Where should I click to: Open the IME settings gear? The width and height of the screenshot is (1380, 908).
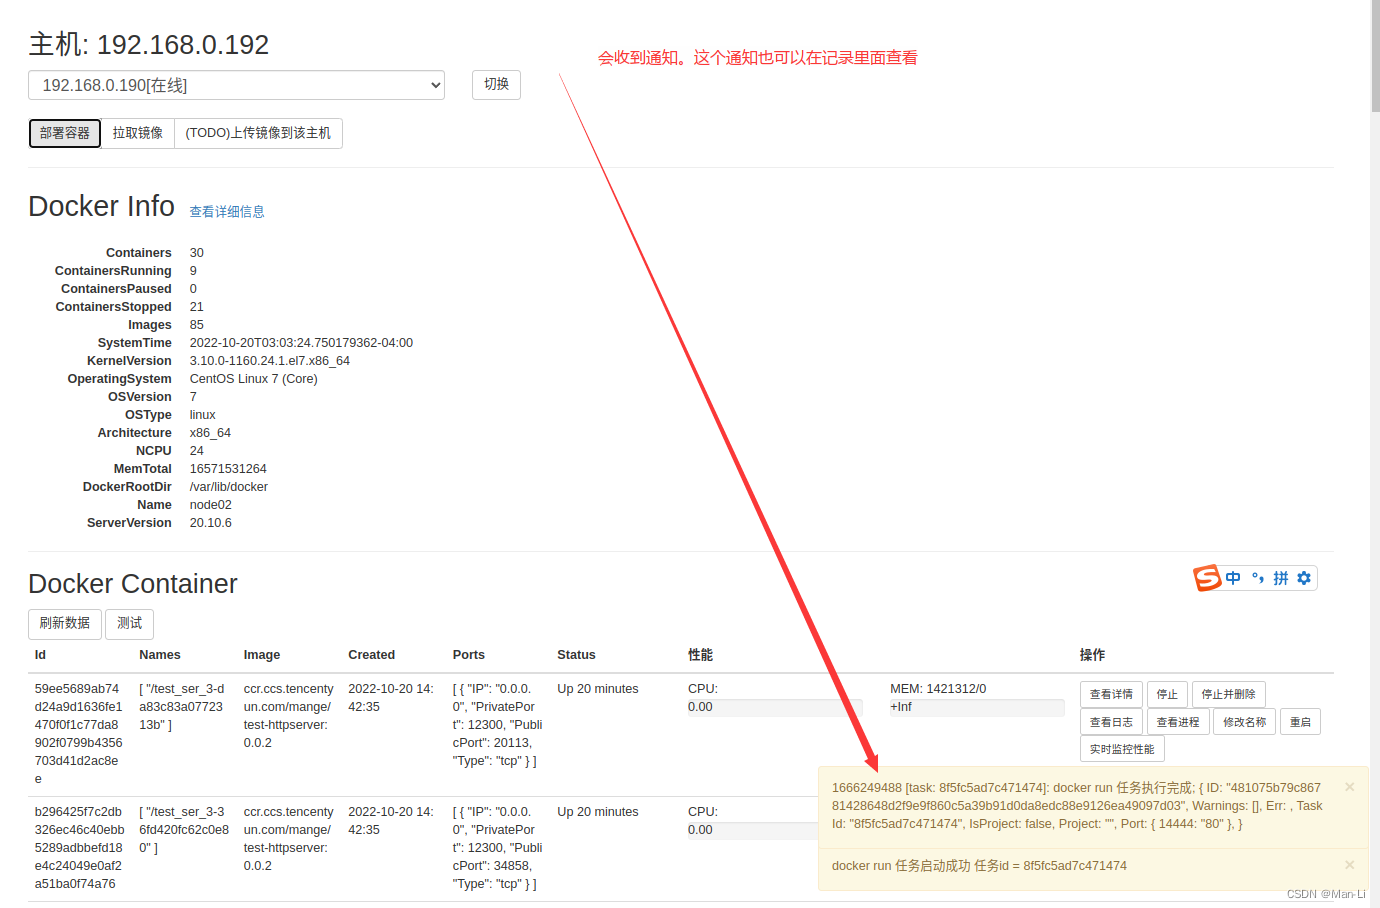point(1304,578)
